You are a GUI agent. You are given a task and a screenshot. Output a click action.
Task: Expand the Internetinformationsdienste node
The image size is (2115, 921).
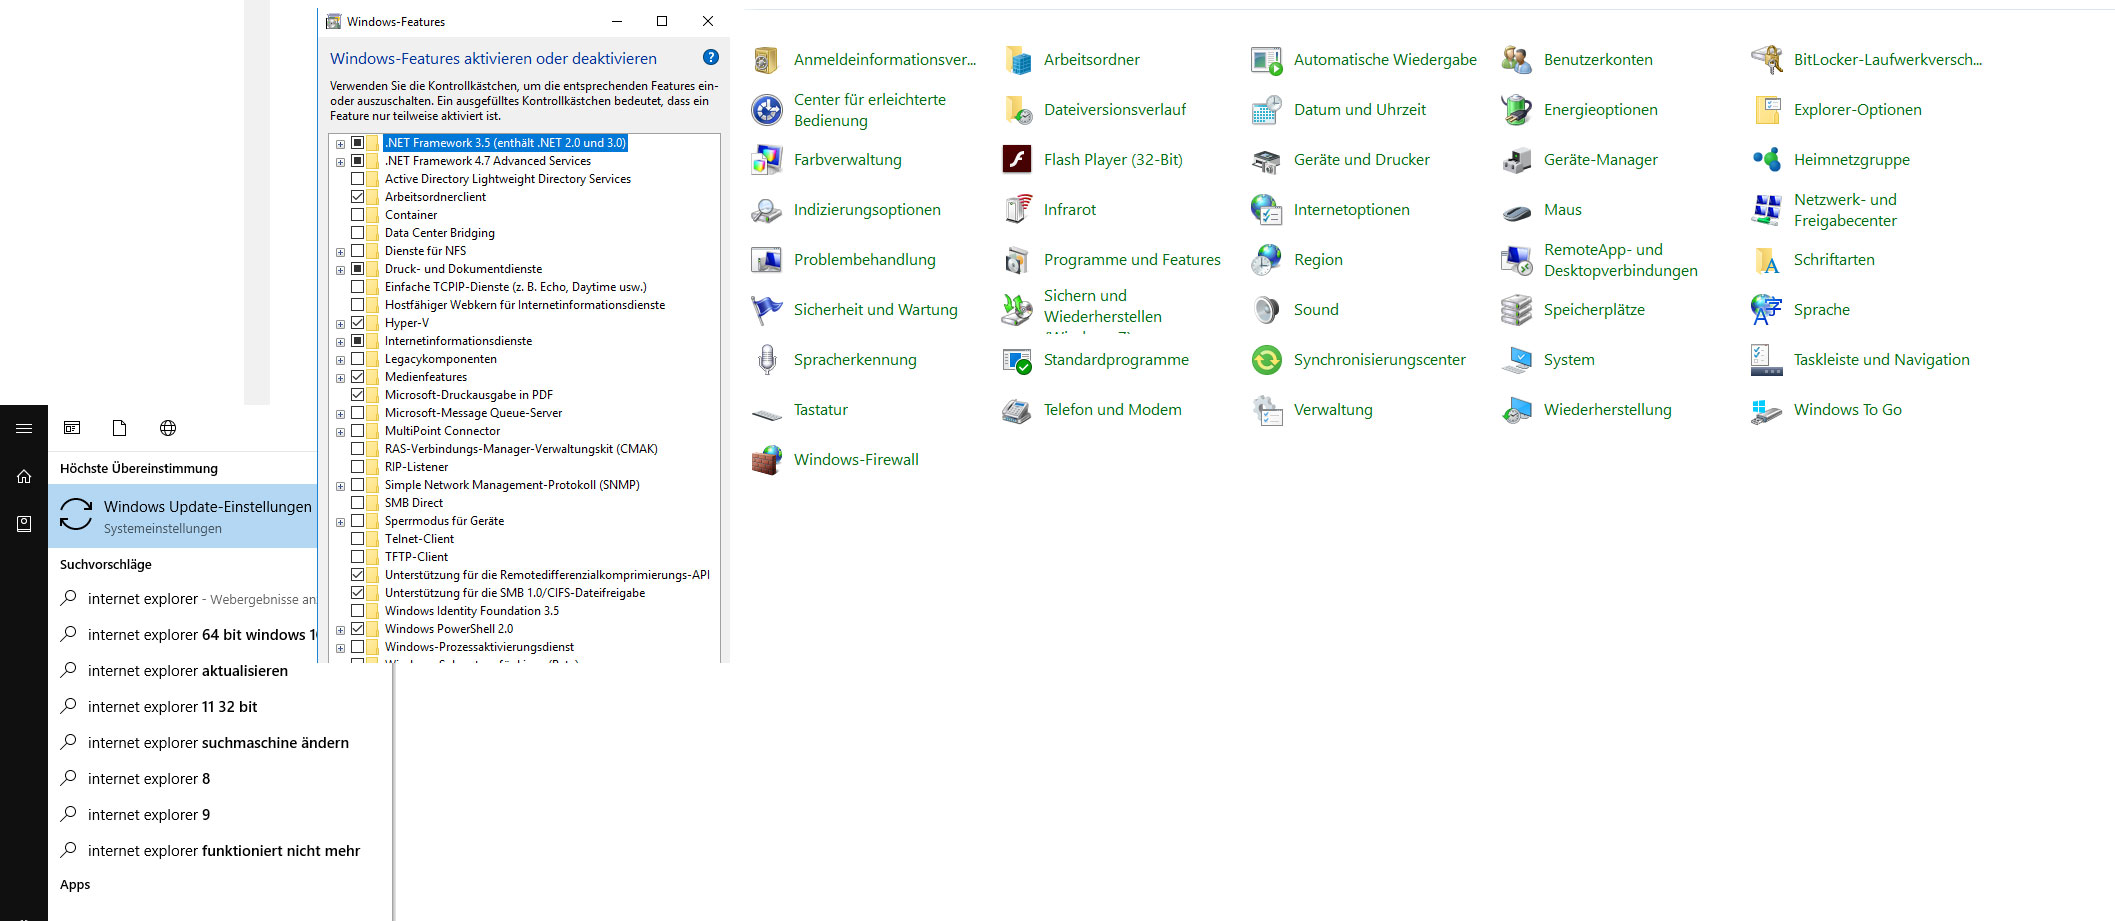[340, 342]
